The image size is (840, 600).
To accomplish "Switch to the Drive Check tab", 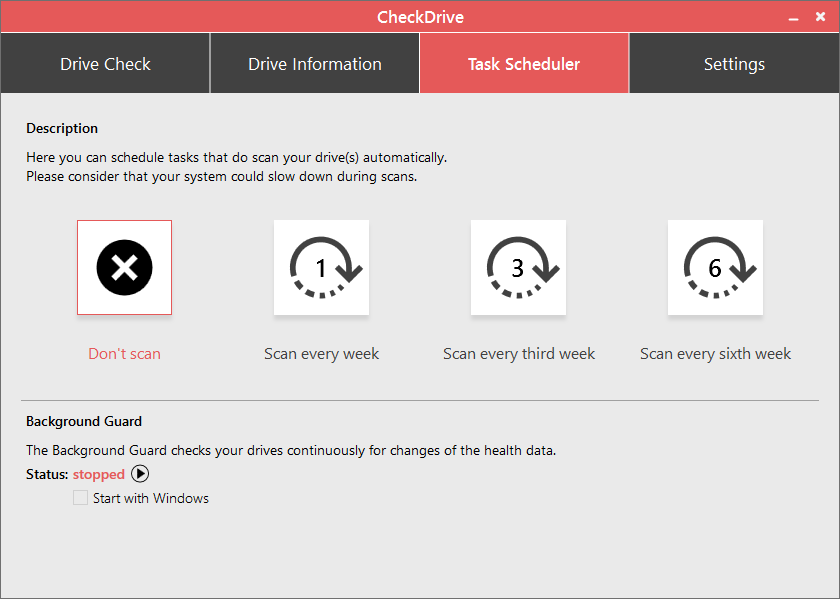I will pos(105,63).
